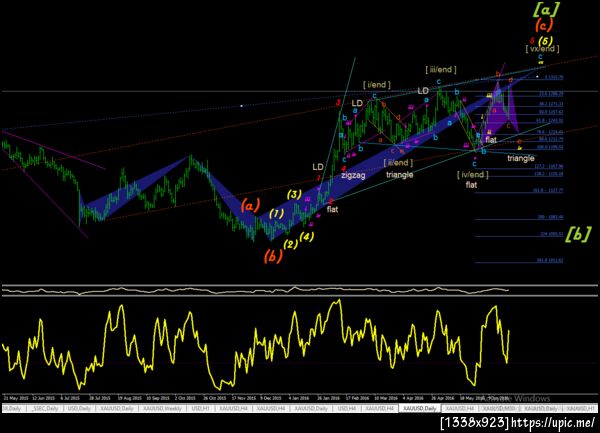The height and width of the screenshot is (433, 600).
Task: Click the 4 Apr 2016 date label
Action: point(413,398)
